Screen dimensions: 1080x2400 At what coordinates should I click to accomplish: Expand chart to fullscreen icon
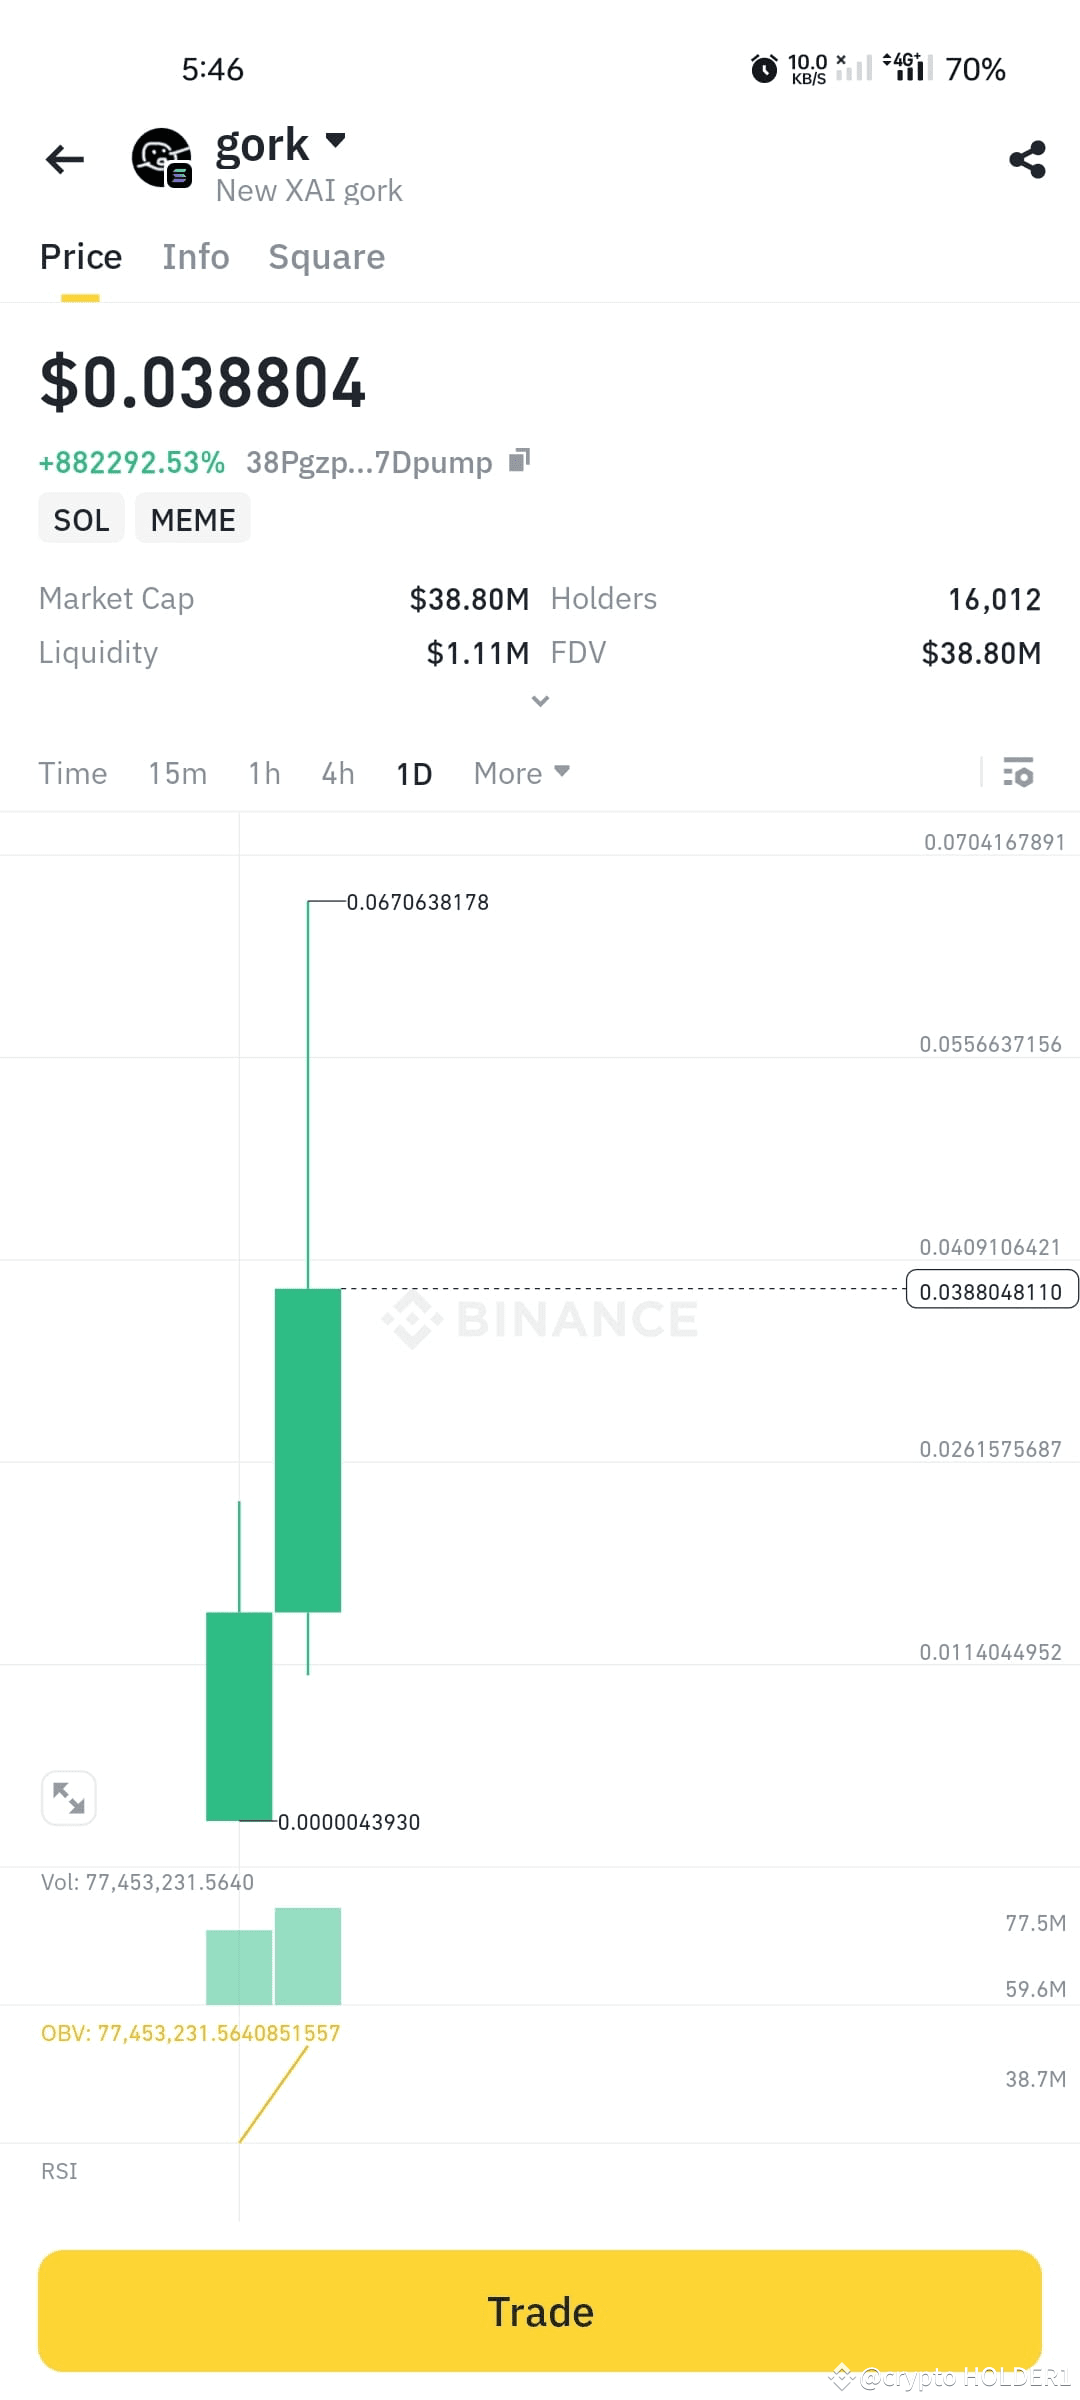pyautogui.click(x=69, y=1798)
